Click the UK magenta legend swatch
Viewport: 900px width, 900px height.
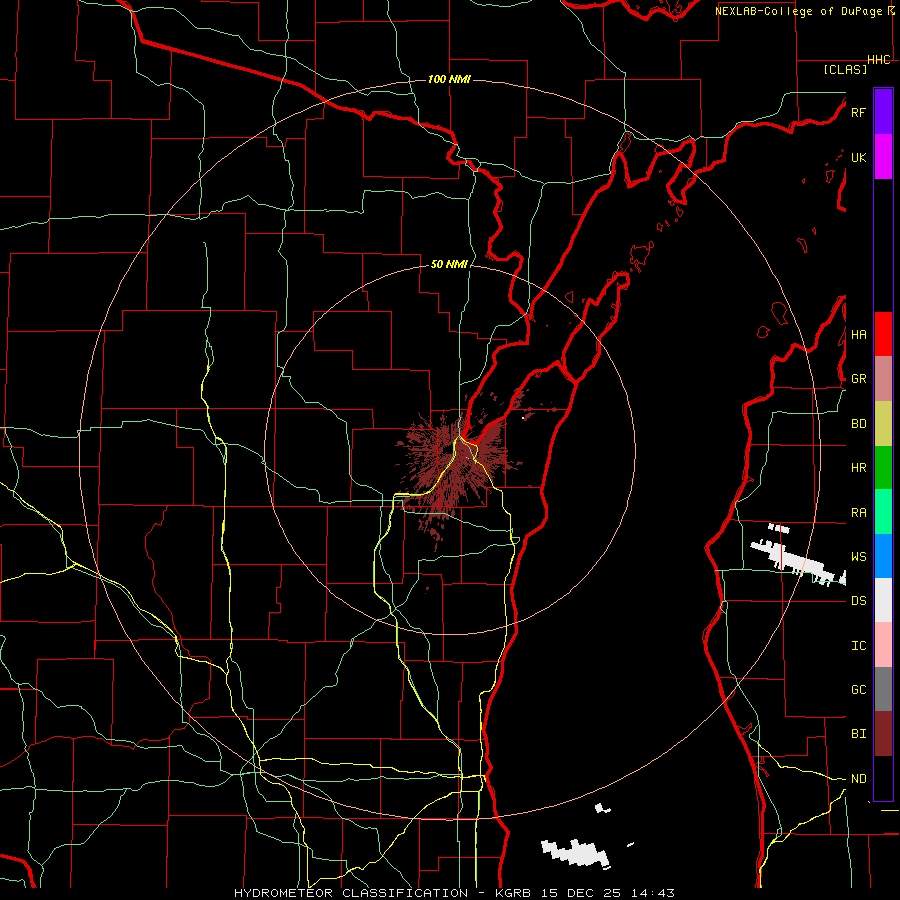[883, 157]
